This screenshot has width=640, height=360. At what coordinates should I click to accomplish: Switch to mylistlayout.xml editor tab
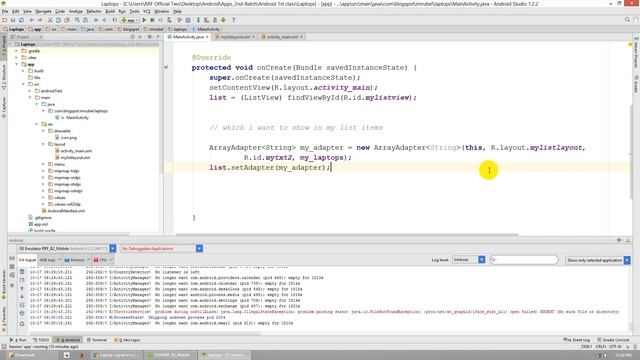tap(235, 37)
